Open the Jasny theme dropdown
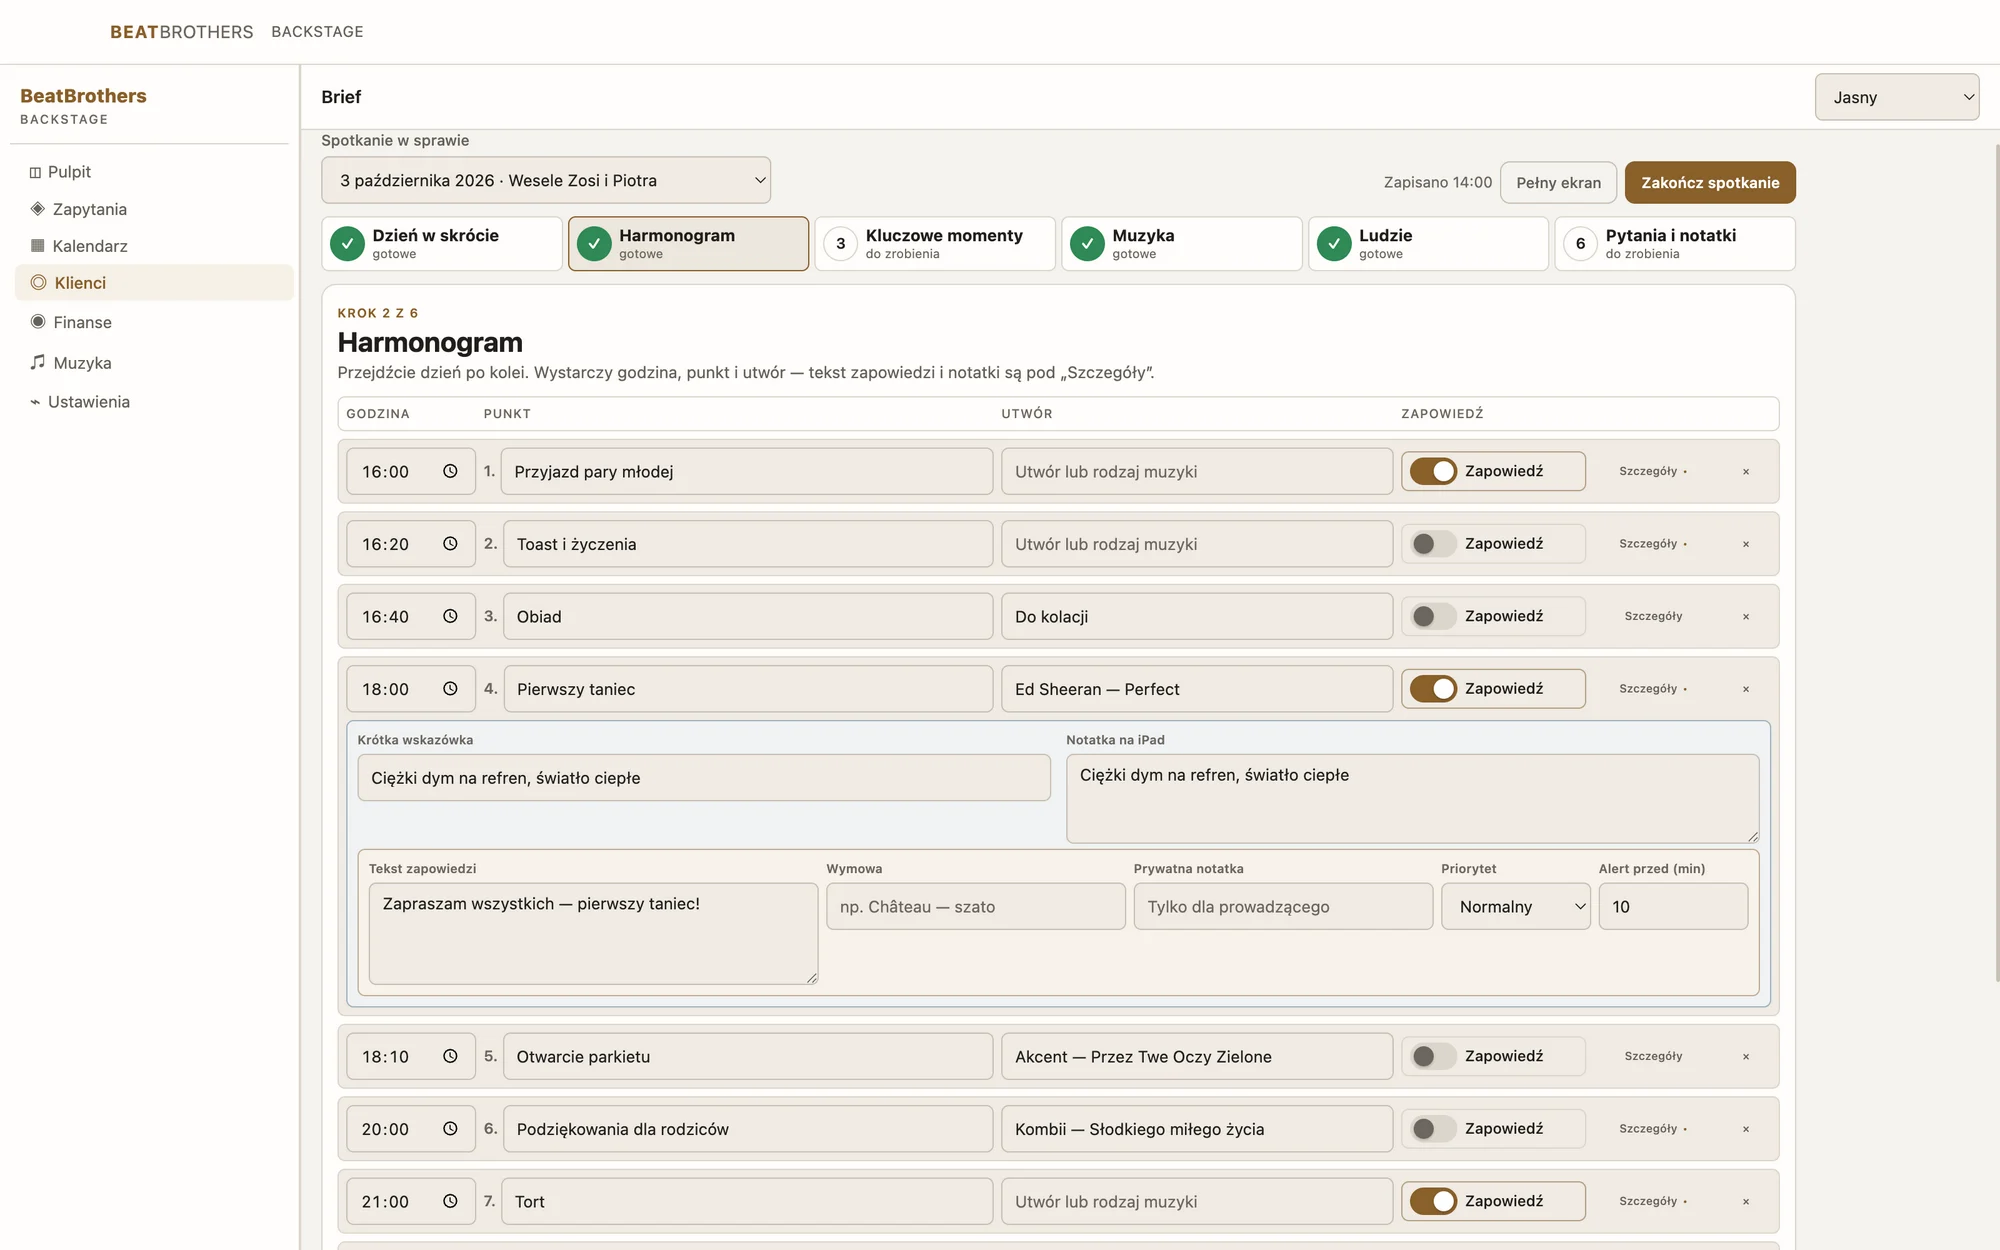2000x1250 pixels. (x=1897, y=97)
